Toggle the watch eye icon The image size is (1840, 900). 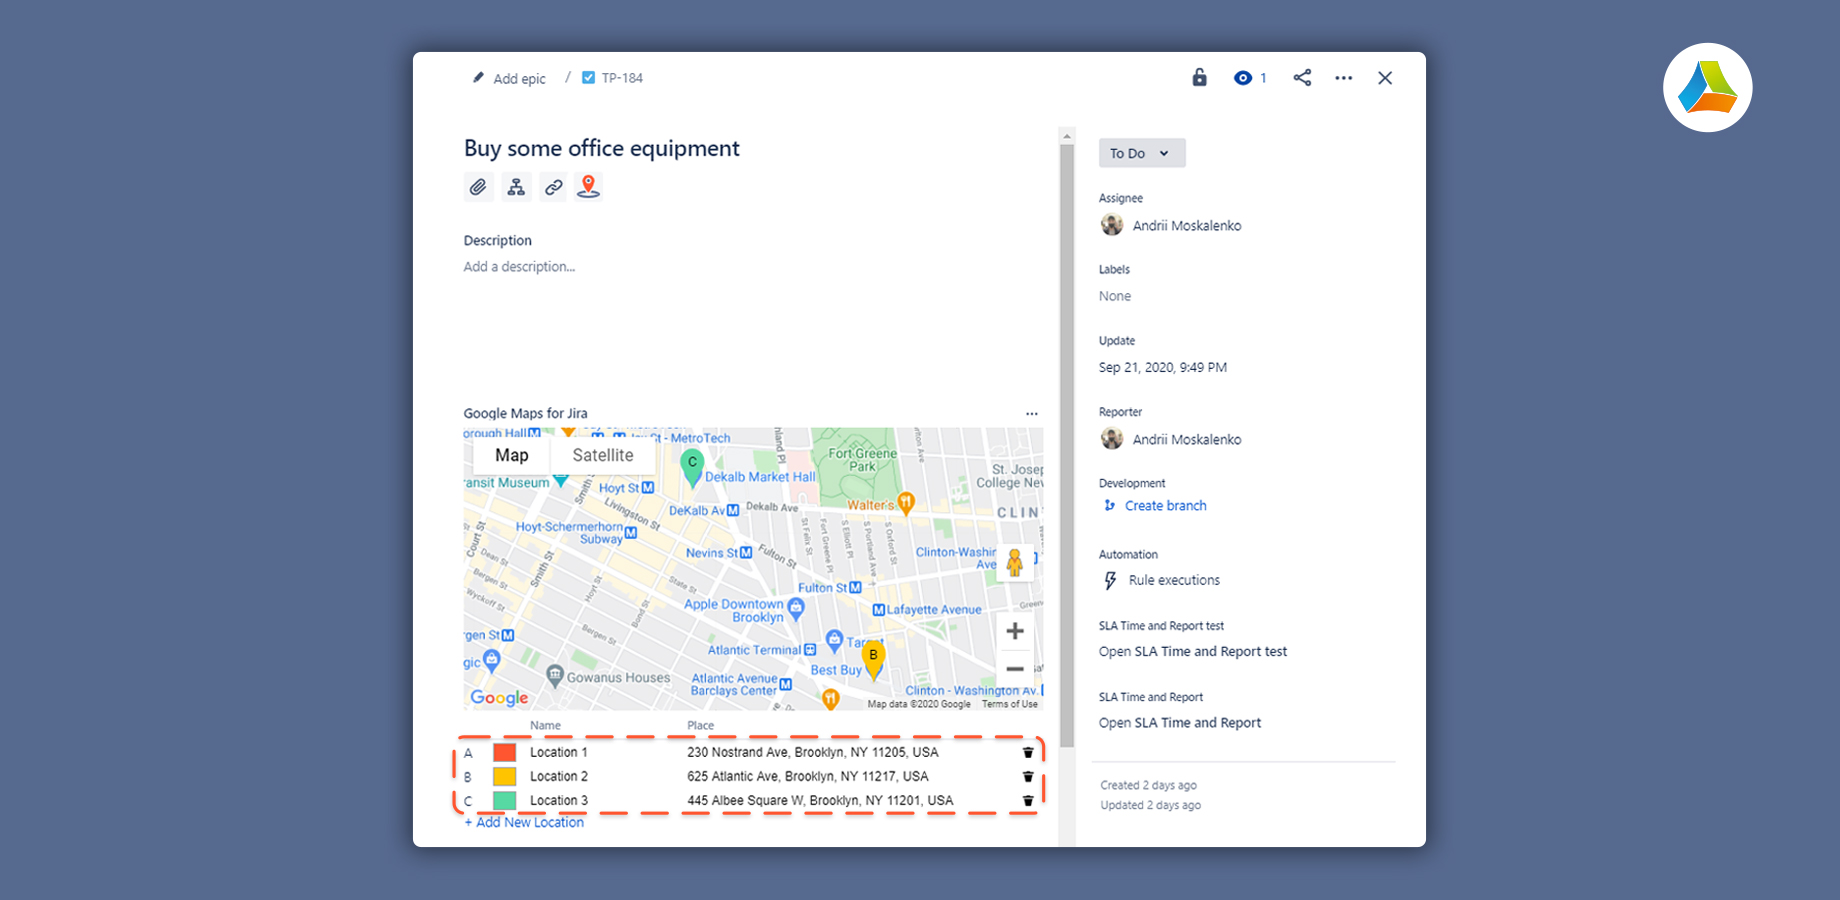pyautogui.click(x=1242, y=78)
